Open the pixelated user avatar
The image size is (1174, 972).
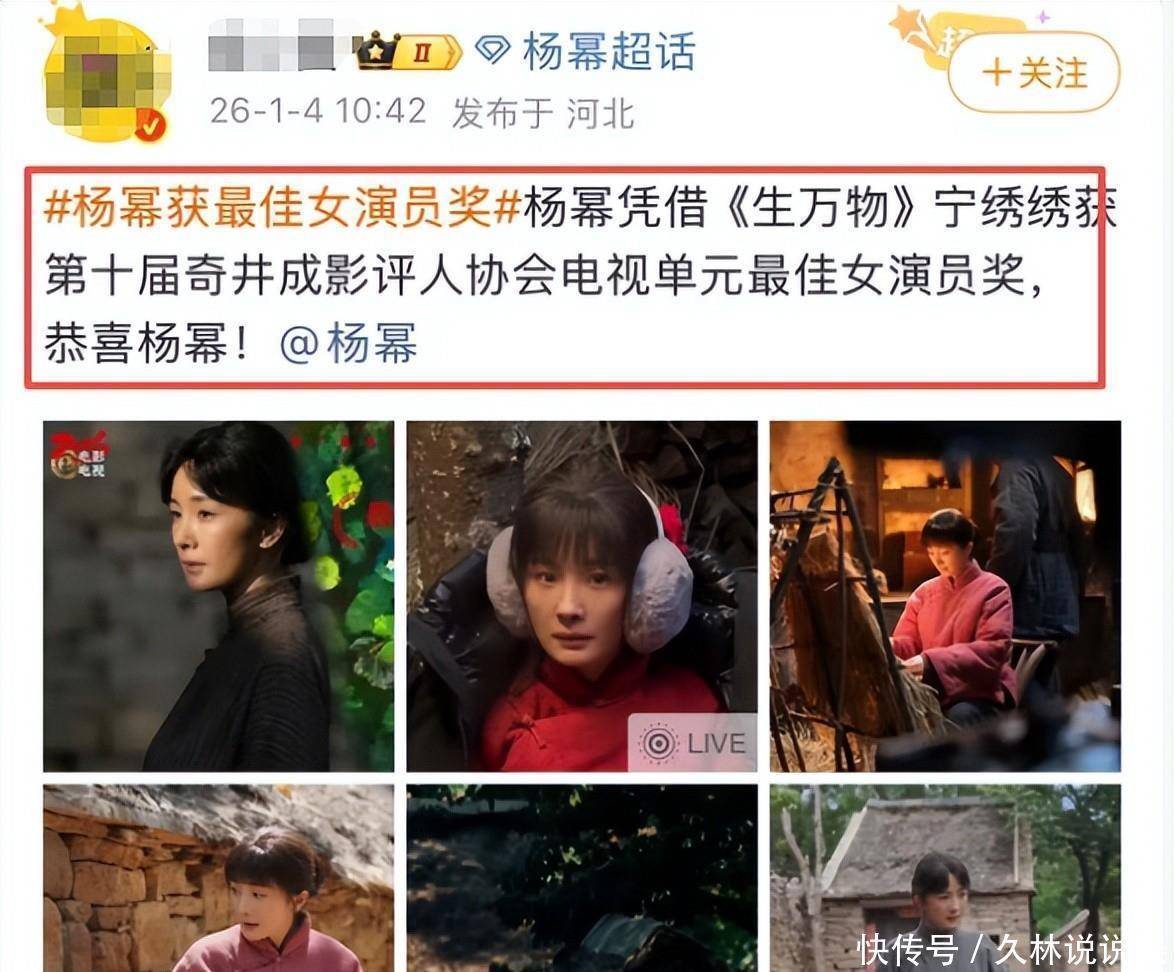pos(106,76)
